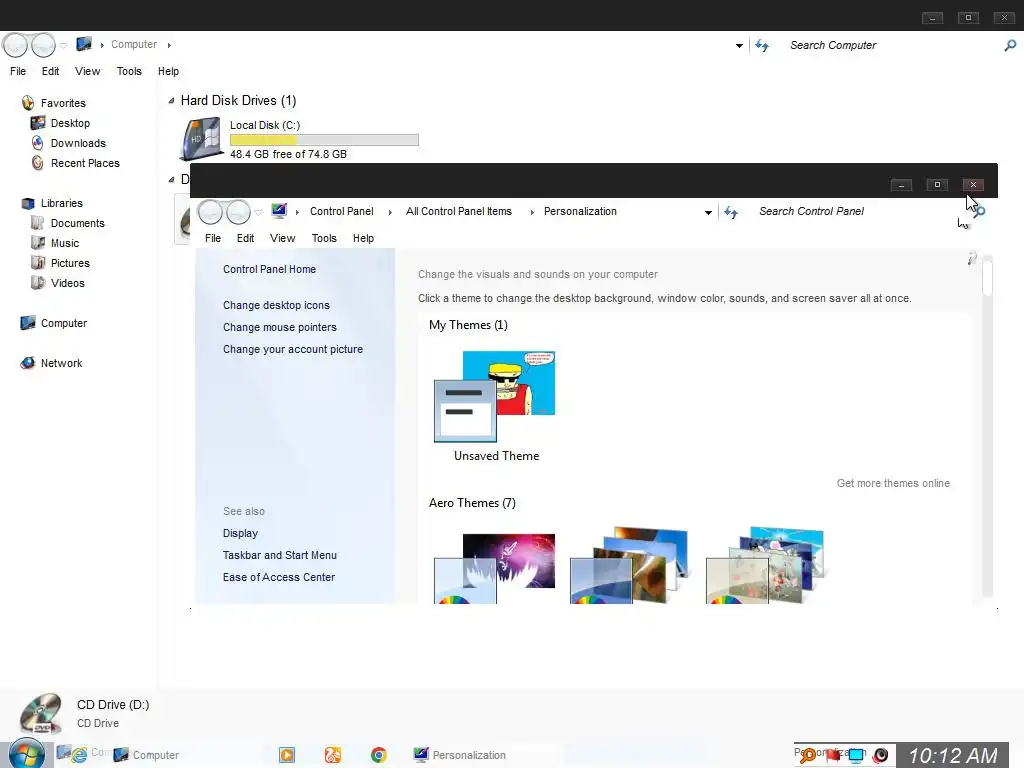Screen dimensions: 1024x768
Task: Go forward in the Personalization window
Action: click(x=238, y=212)
